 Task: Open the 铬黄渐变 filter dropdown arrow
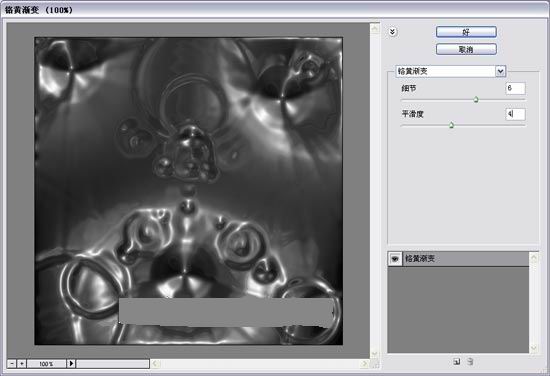pyautogui.click(x=500, y=71)
